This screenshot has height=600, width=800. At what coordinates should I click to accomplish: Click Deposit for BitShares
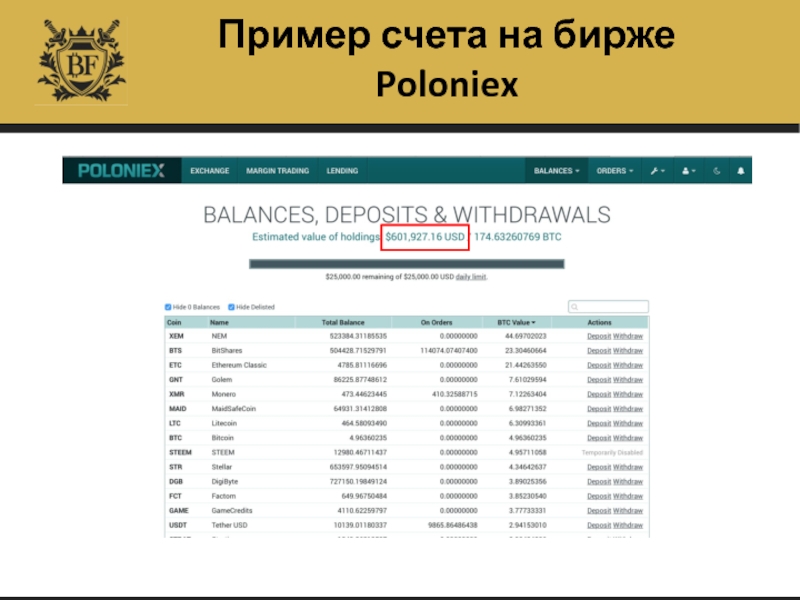point(599,351)
